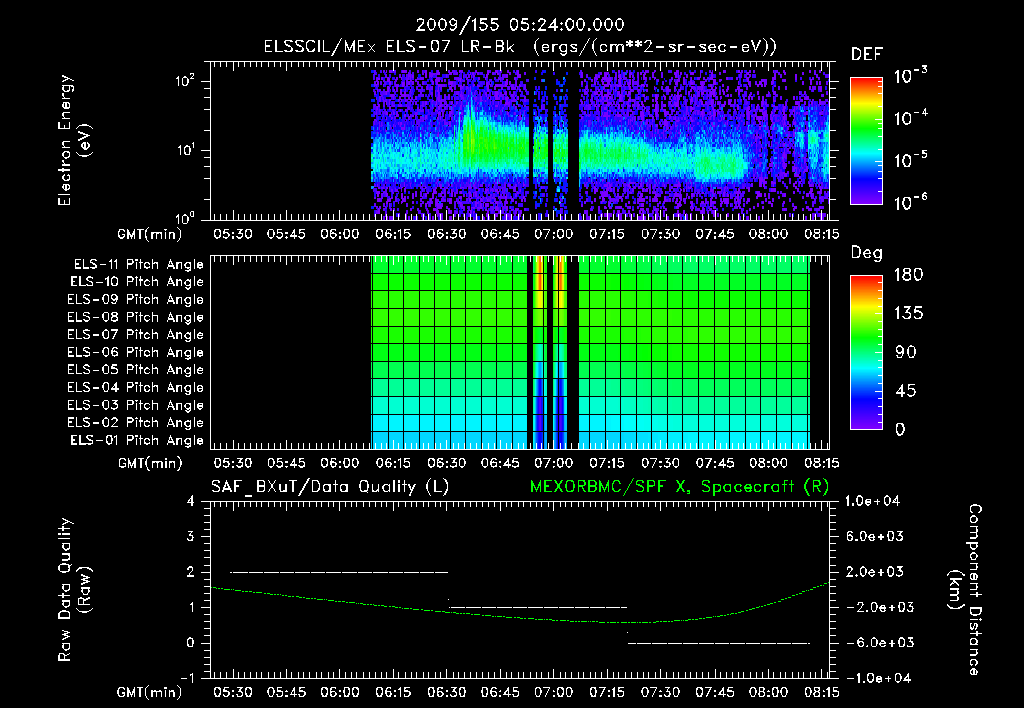This screenshot has width=1024, height=708.
Task: Click the DEF color scale bar
Action: click(x=866, y=141)
